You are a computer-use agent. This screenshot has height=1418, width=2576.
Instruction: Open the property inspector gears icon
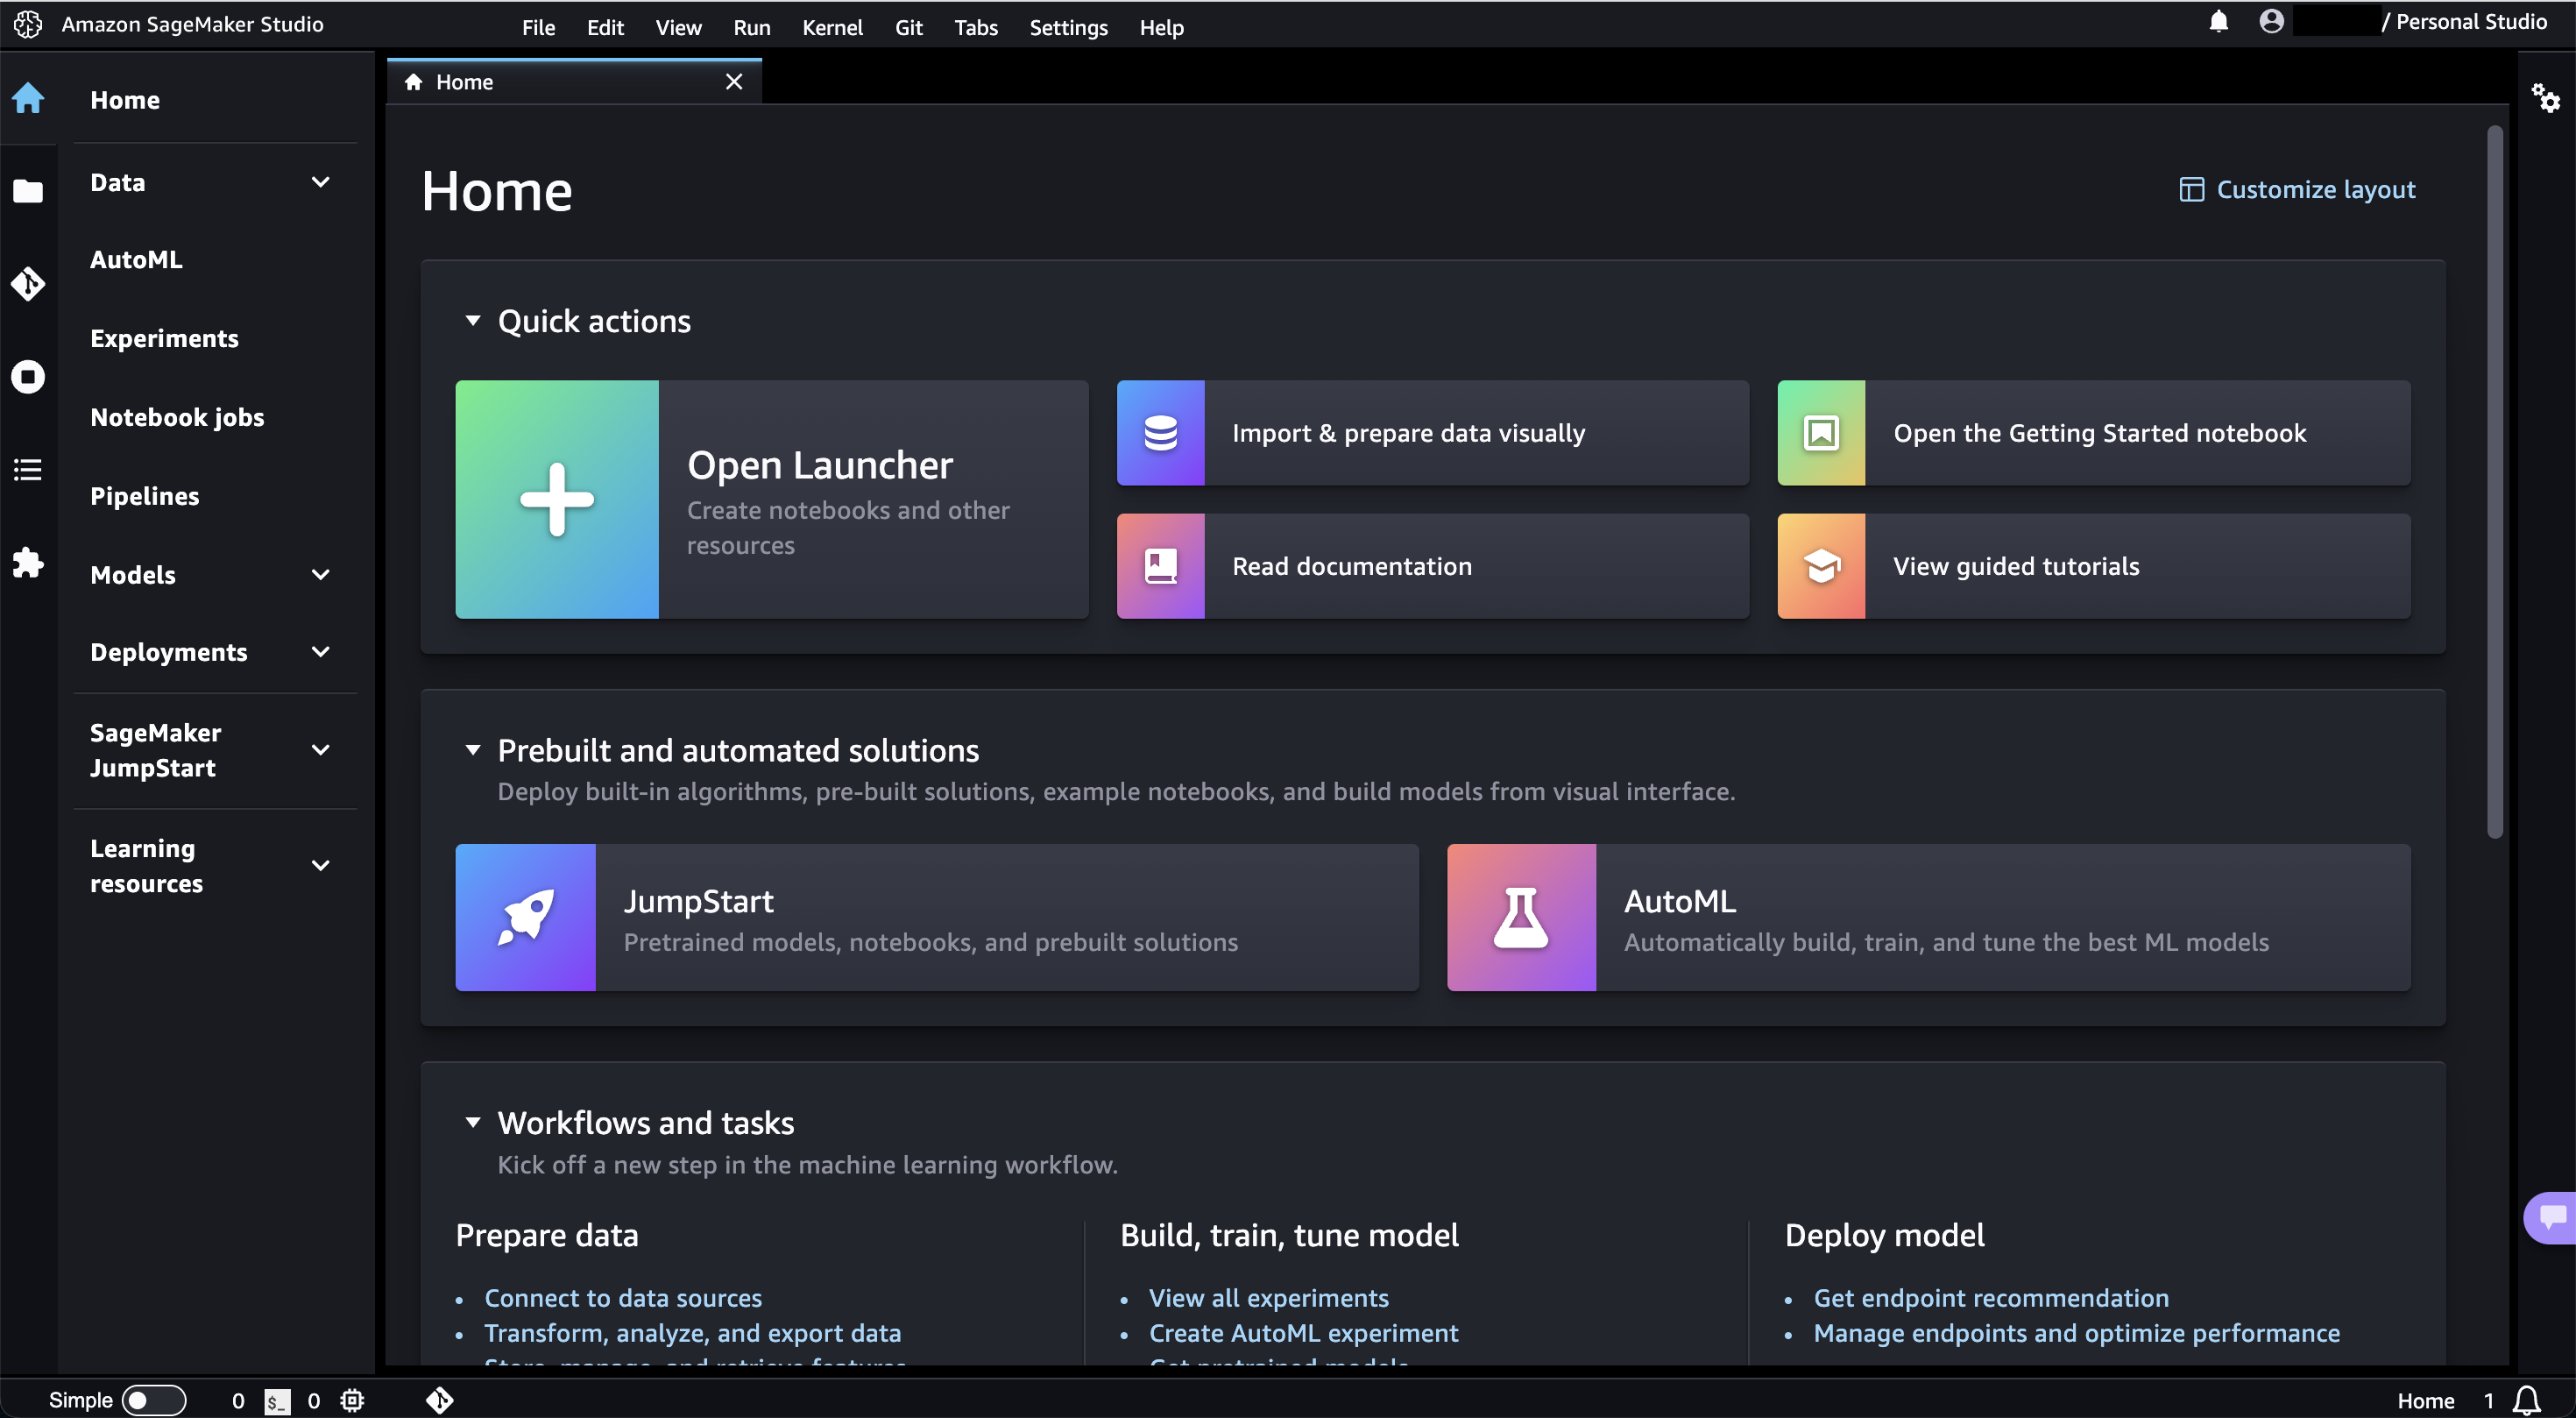(2545, 98)
